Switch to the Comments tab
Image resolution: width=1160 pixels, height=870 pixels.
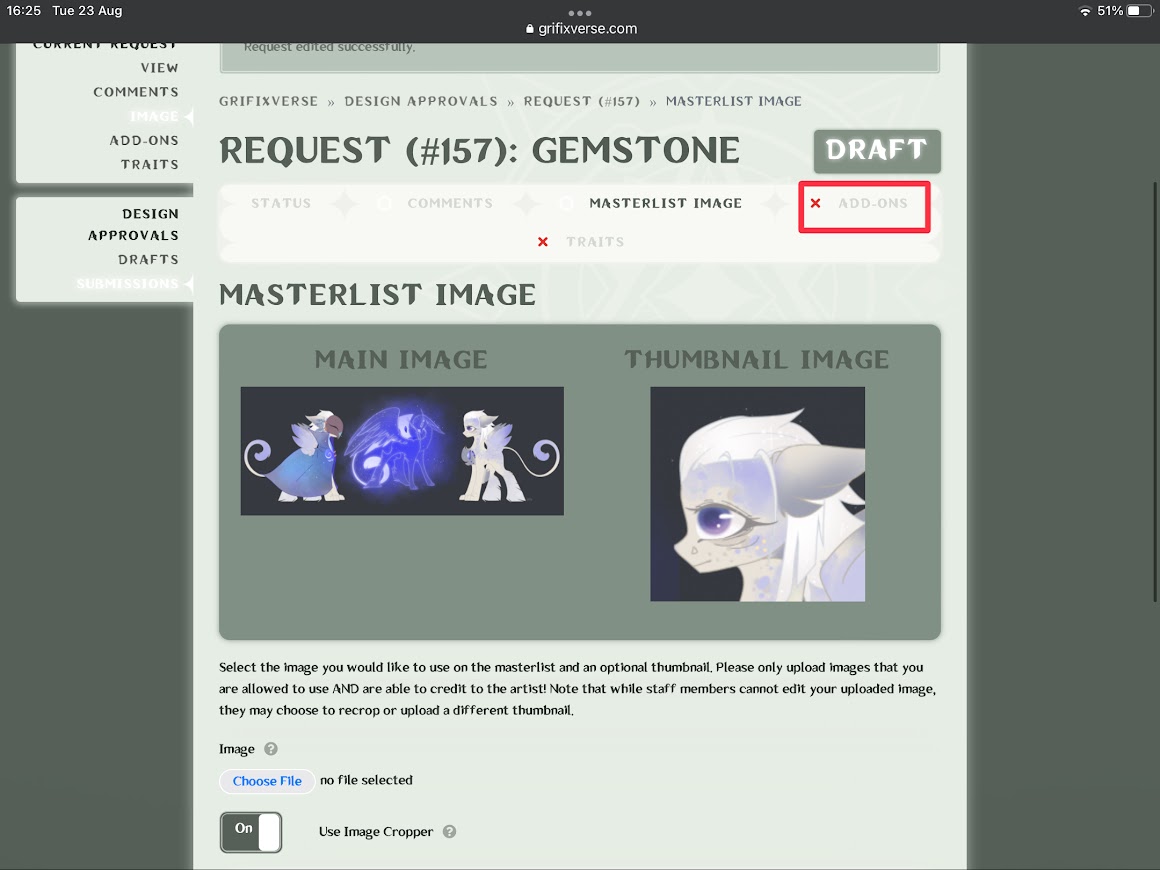(x=449, y=203)
